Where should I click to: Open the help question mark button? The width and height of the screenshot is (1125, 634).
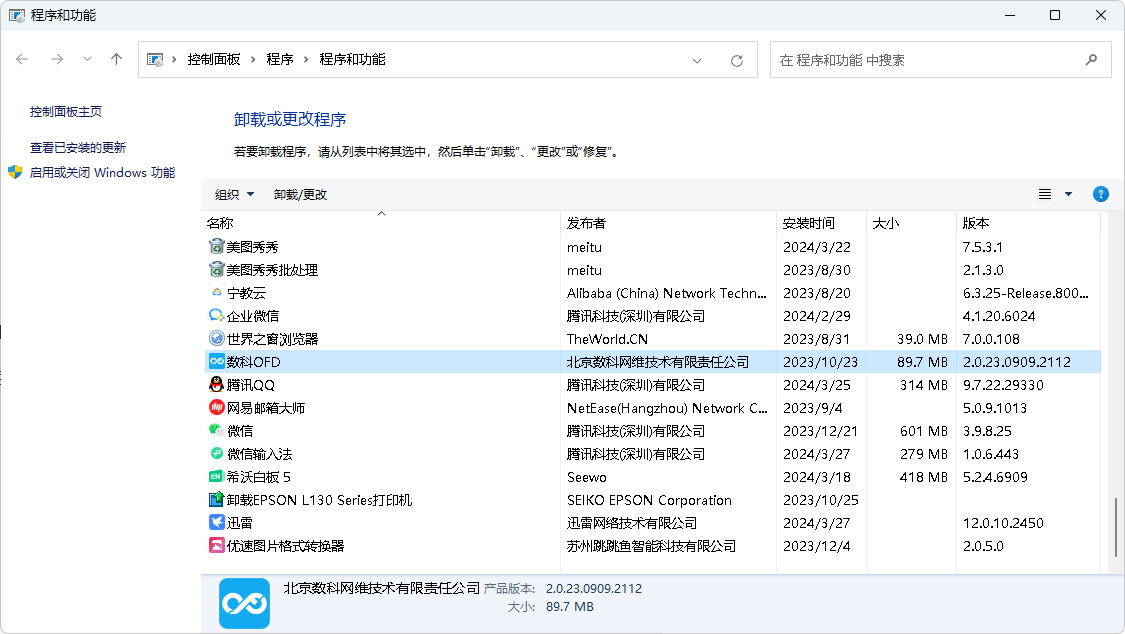1101,194
